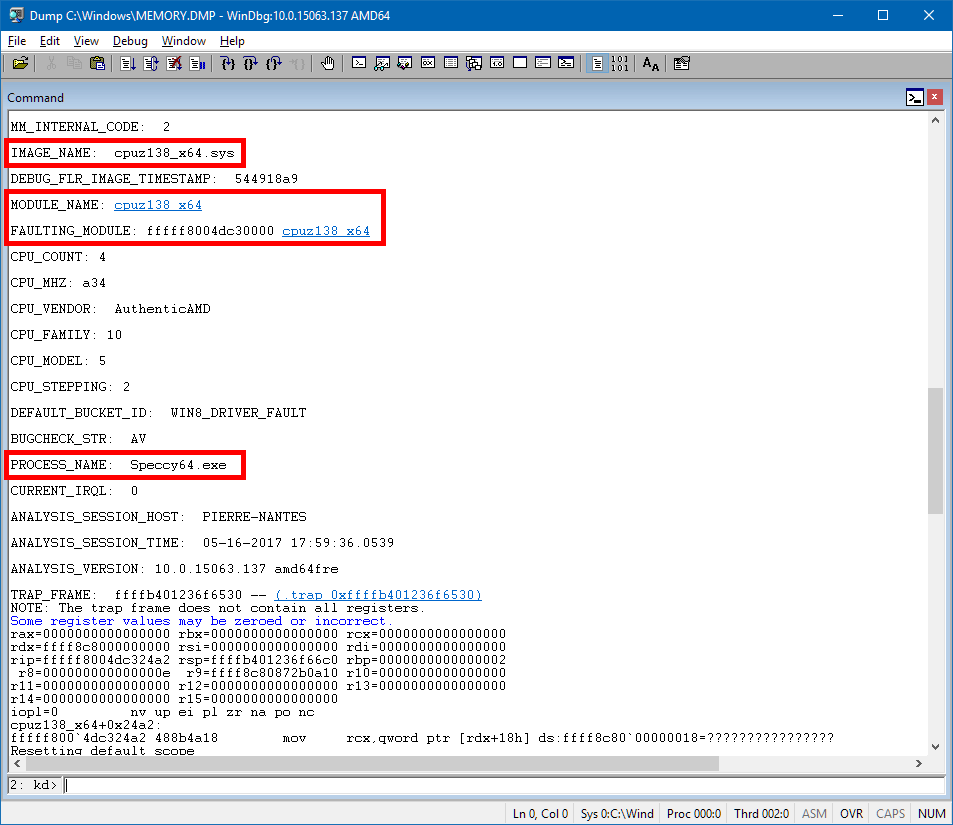The width and height of the screenshot is (953, 825).
Task: Click the hand breakpoint icon in toolbar
Action: [328, 63]
